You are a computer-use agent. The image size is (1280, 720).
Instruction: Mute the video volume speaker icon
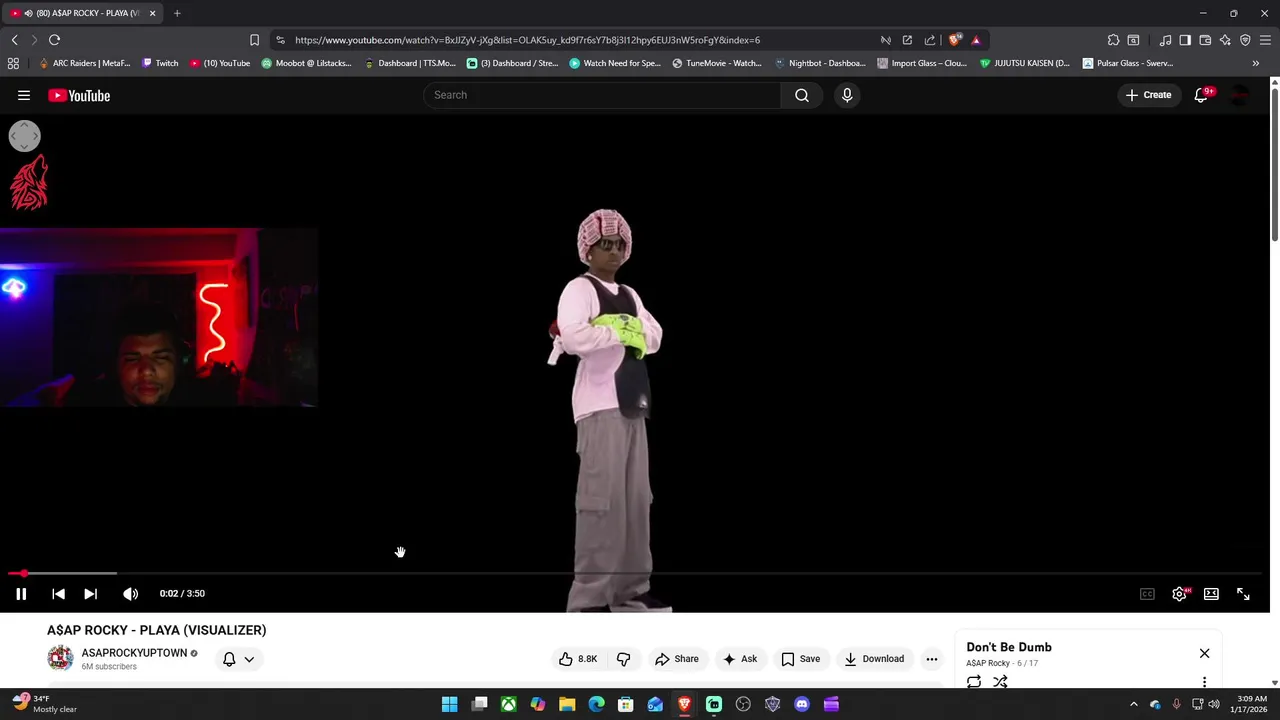130,594
